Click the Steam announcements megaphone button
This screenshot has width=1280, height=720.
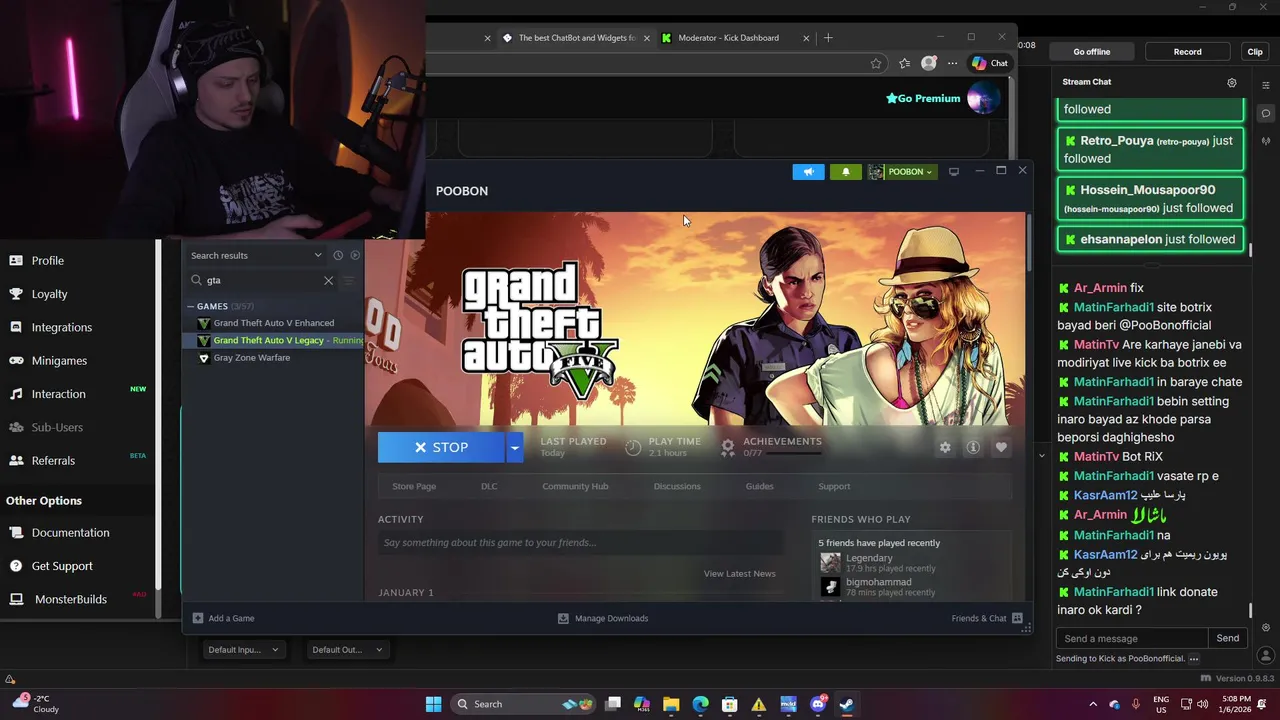pos(808,172)
